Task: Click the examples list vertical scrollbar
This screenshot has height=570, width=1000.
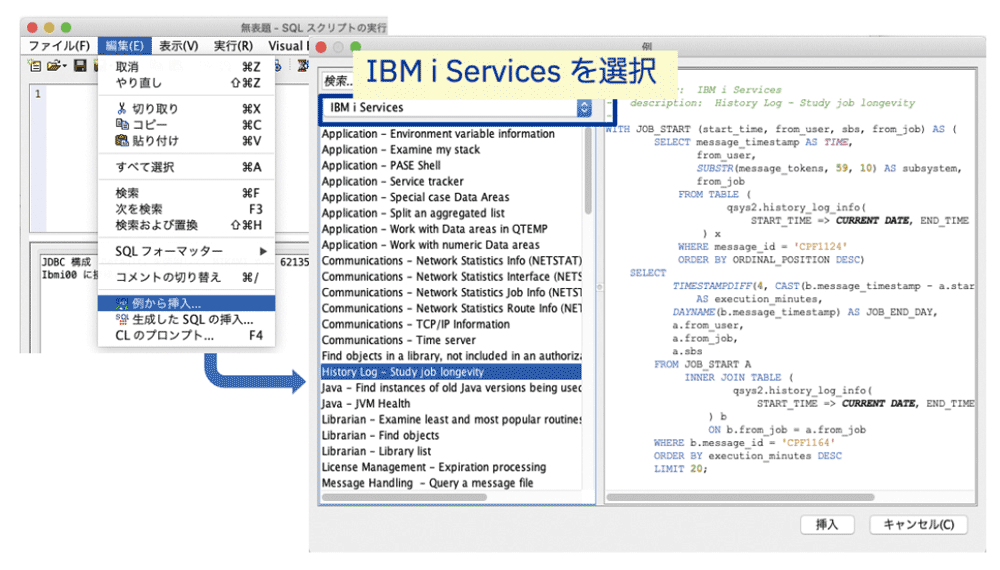Action: [x=588, y=172]
